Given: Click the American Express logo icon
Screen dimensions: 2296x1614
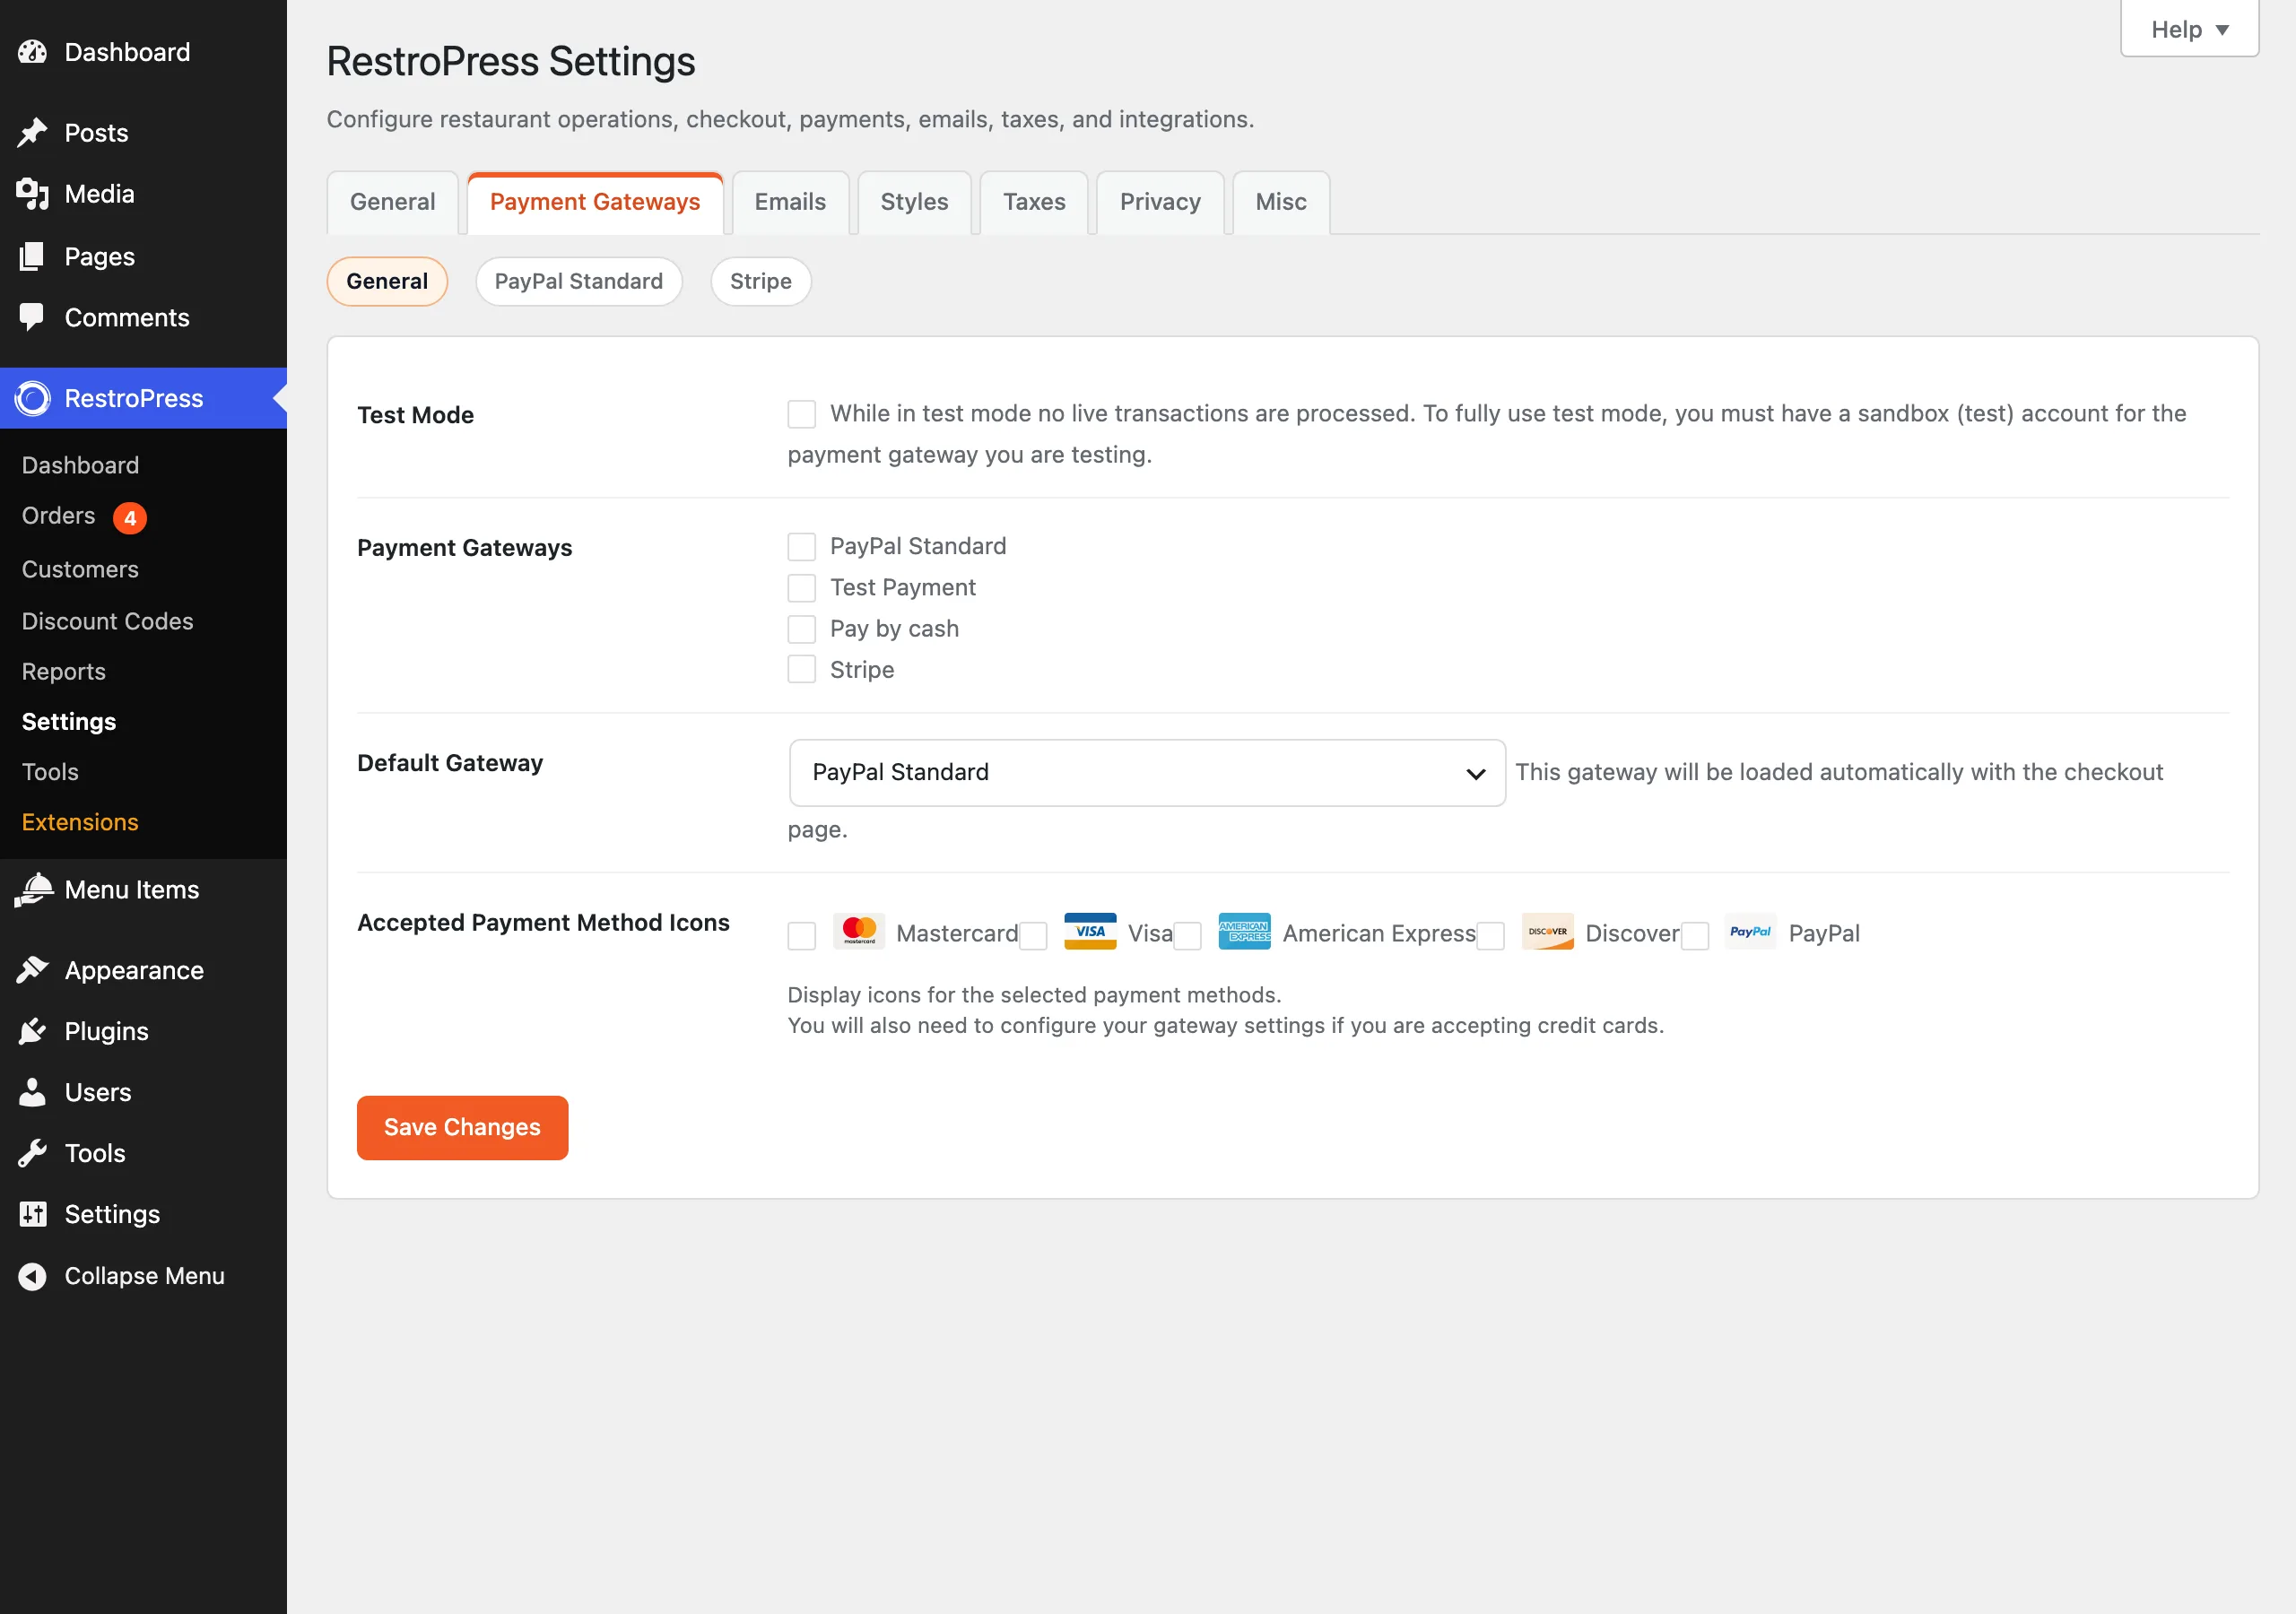Looking at the screenshot, I should (x=1244, y=931).
